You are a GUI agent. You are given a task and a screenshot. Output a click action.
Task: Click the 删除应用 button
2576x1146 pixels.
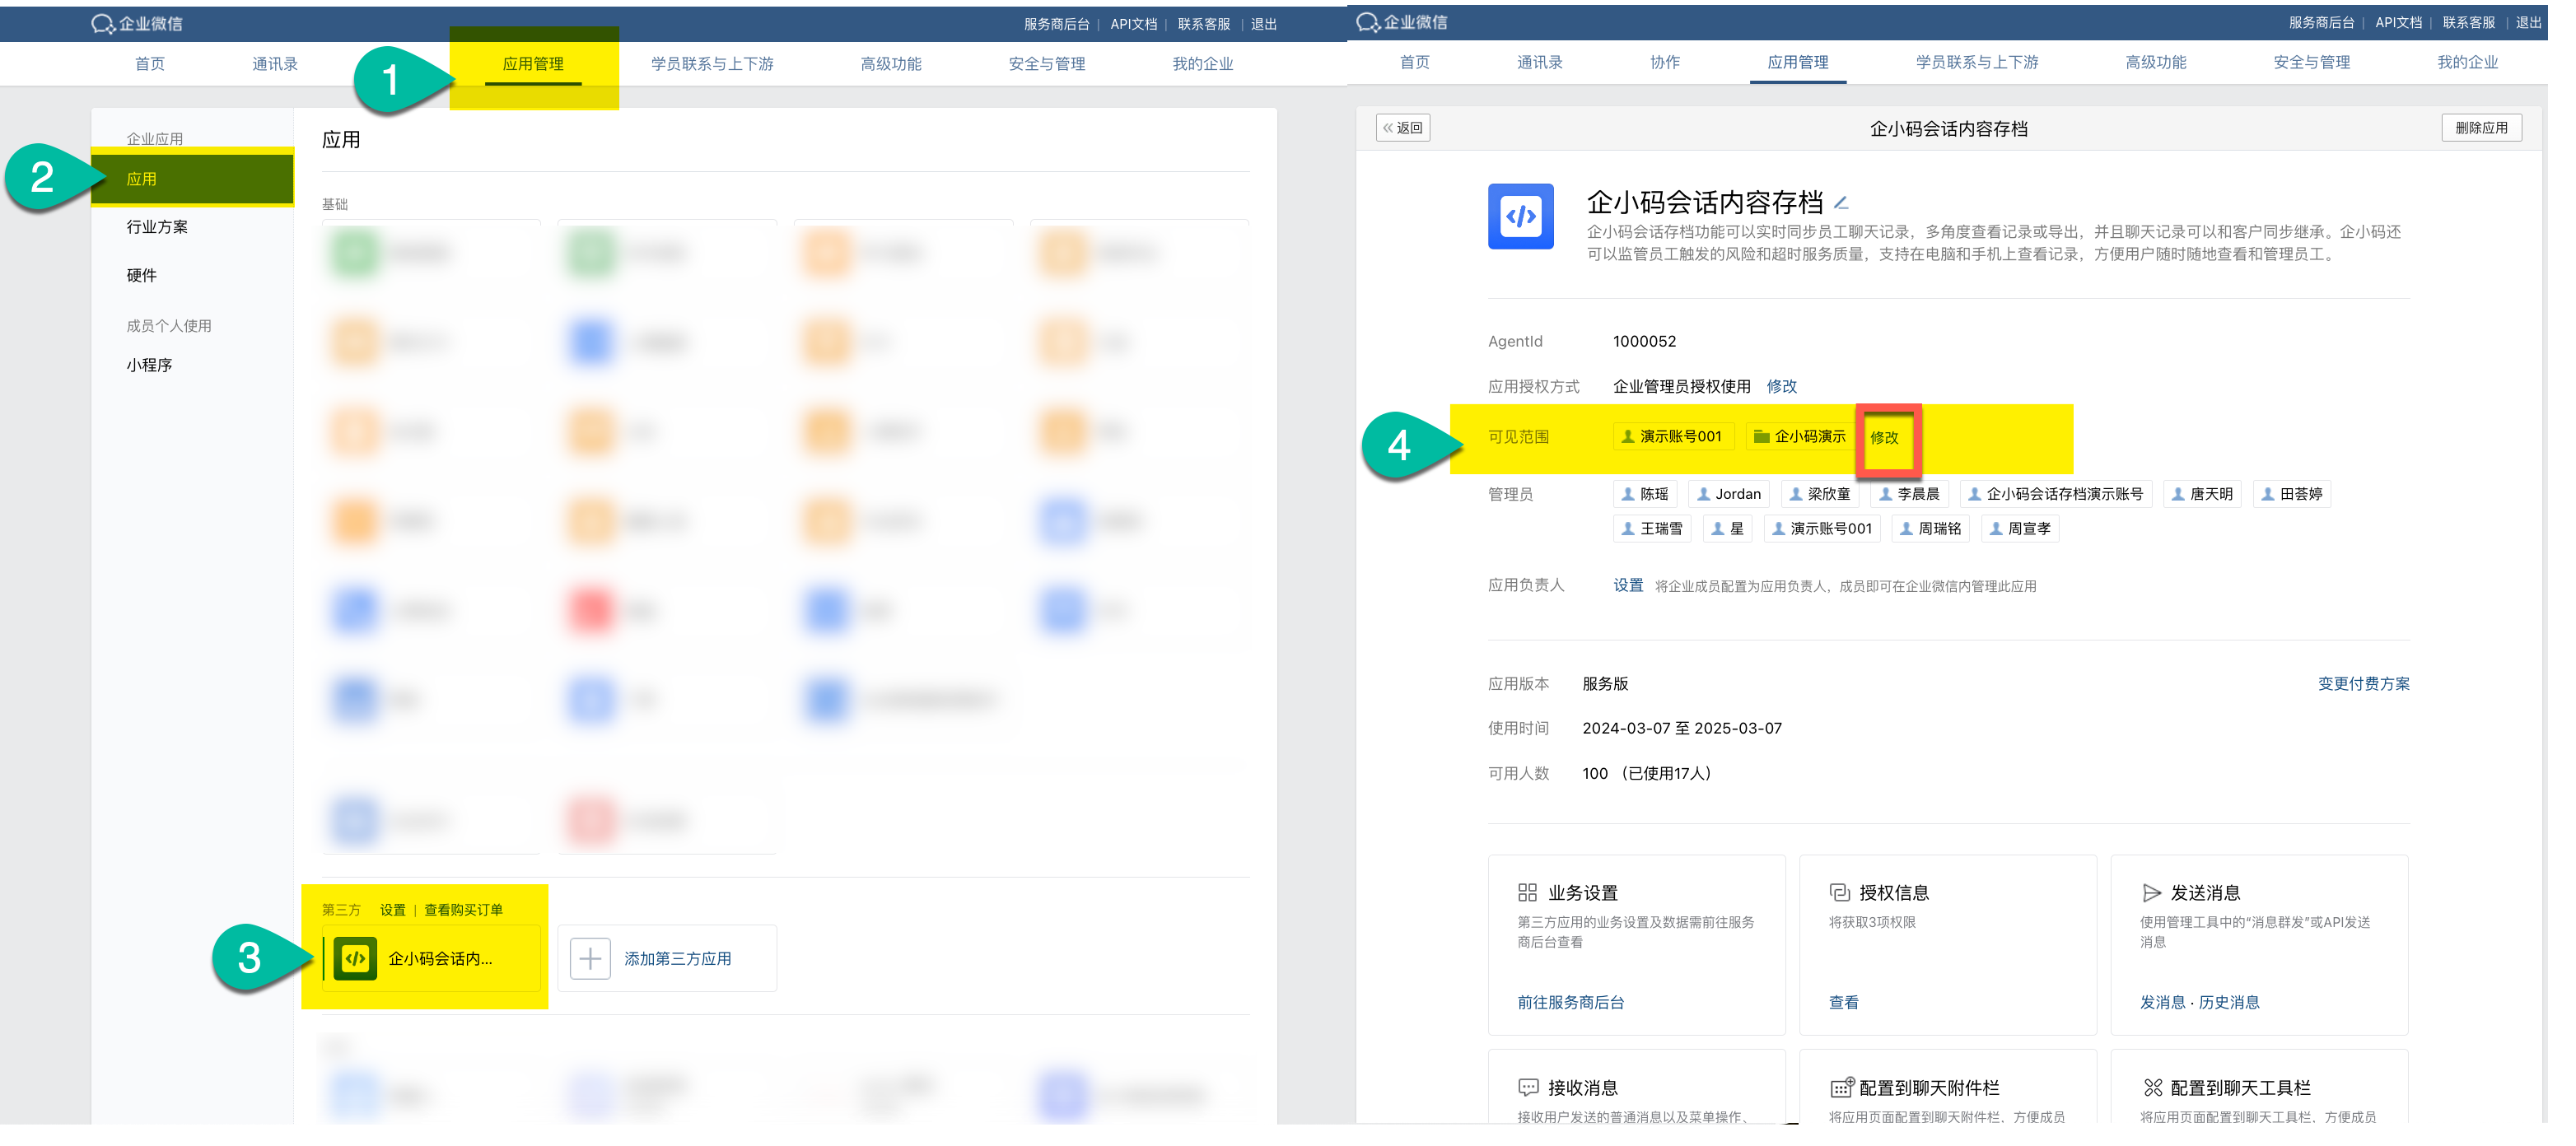2481,128
